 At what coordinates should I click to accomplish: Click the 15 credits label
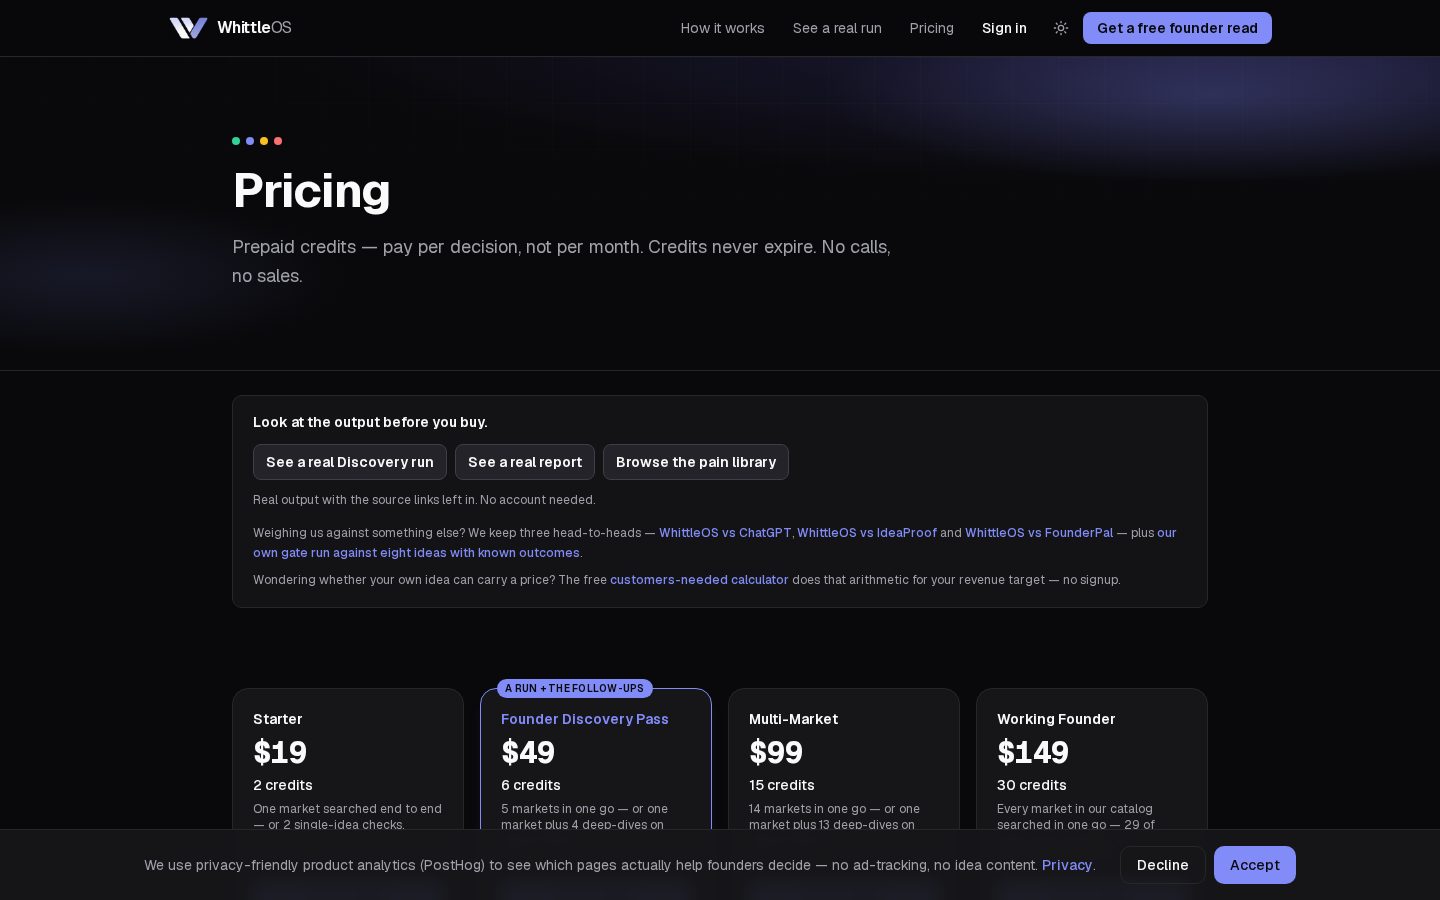[x=782, y=785]
